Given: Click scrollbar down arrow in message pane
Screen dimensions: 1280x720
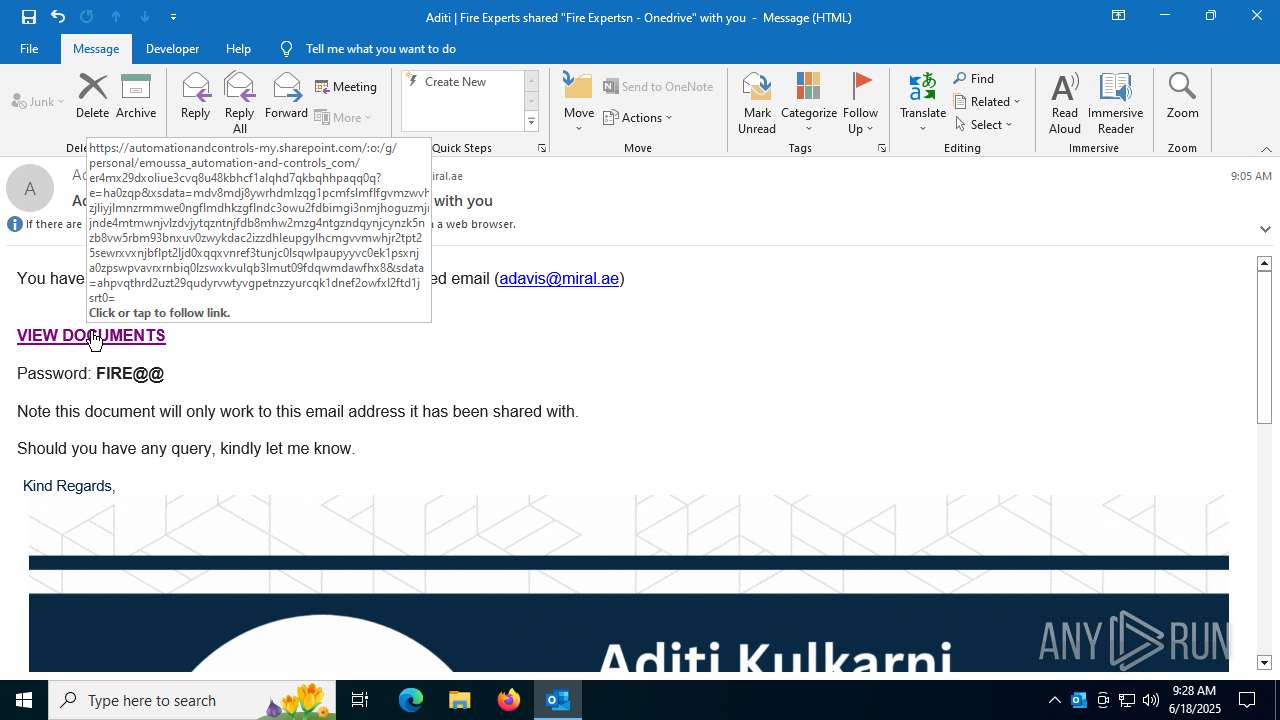Looking at the screenshot, I should click(1264, 663).
